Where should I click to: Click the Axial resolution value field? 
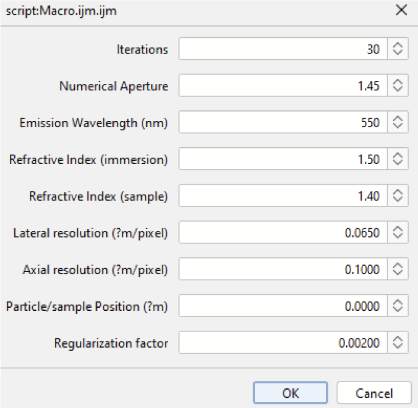(283, 269)
